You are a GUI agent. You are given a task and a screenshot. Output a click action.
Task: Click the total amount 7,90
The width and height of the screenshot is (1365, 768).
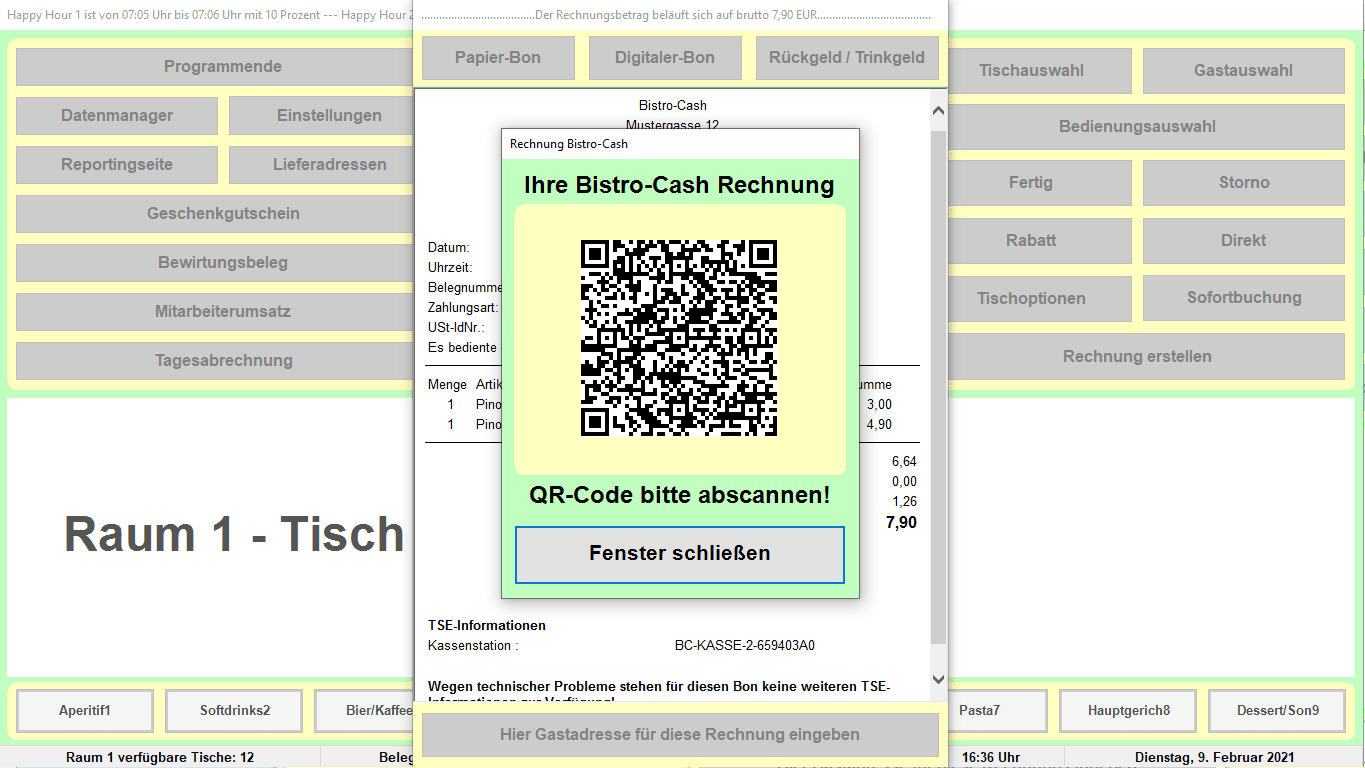tap(900, 523)
